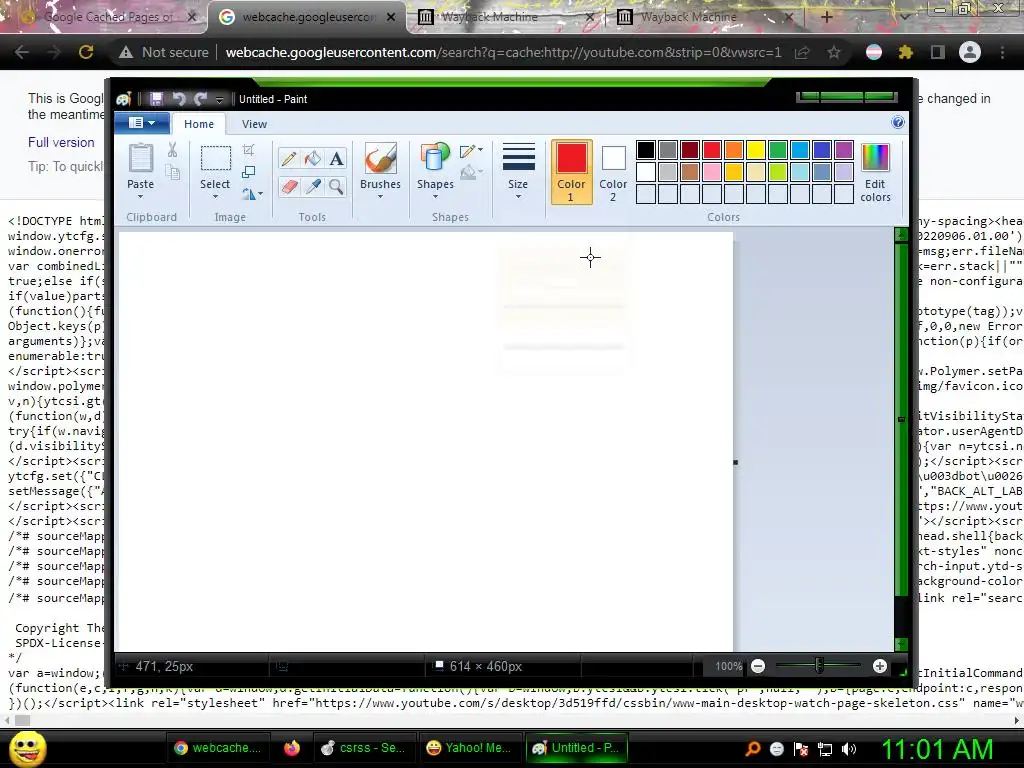Click the Resize icon in Image group

tap(248, 172)
